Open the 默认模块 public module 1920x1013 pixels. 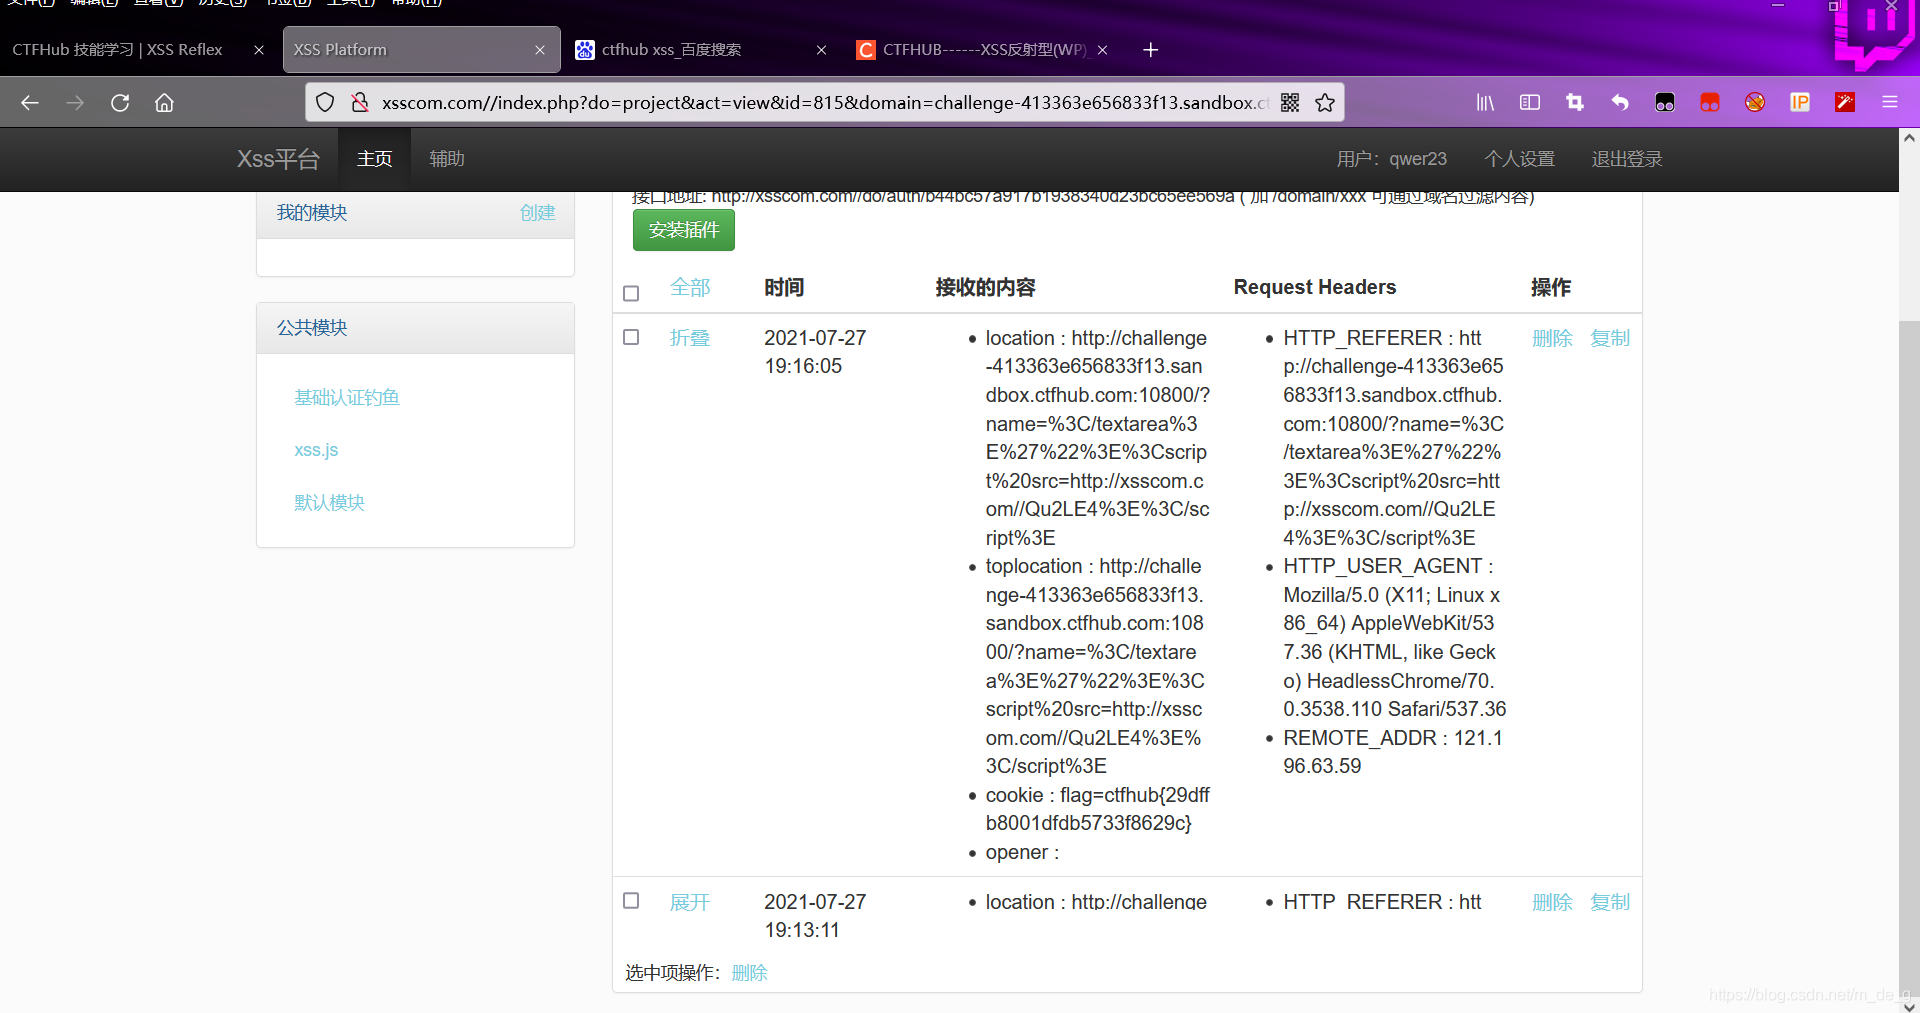click(x=329, y=503)
